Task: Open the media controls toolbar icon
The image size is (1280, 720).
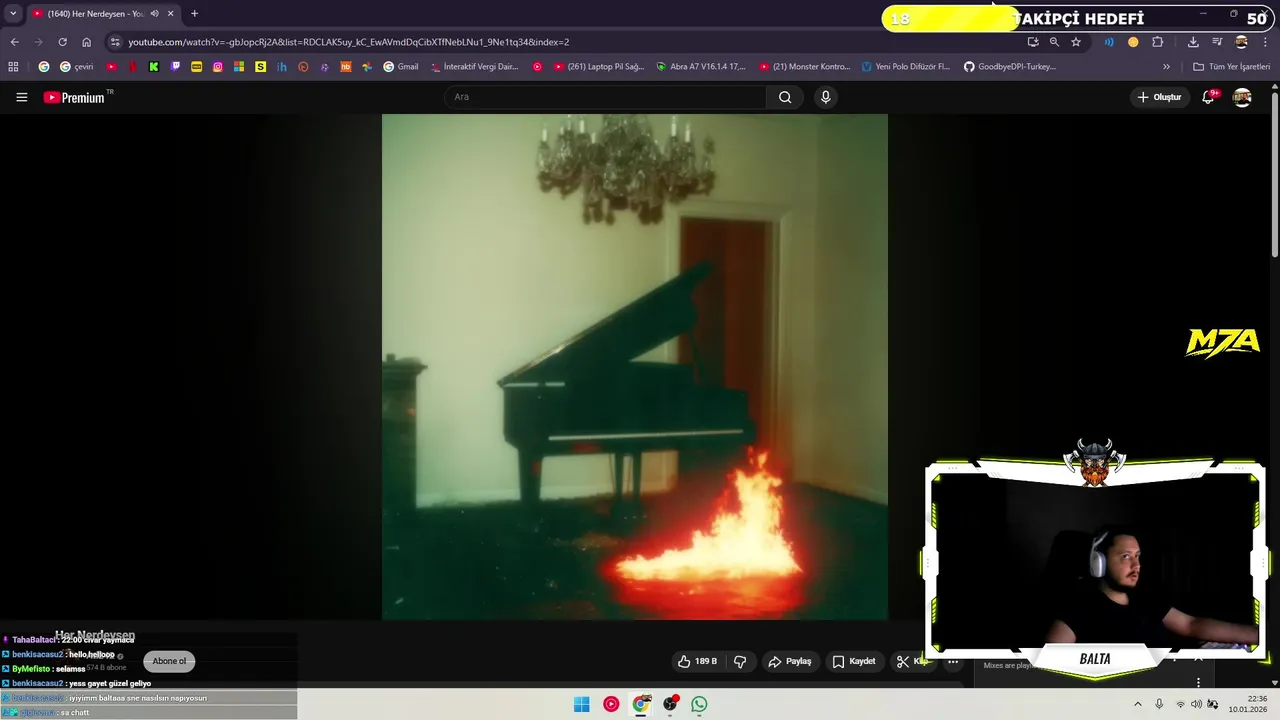Action: coord(1217,42)
